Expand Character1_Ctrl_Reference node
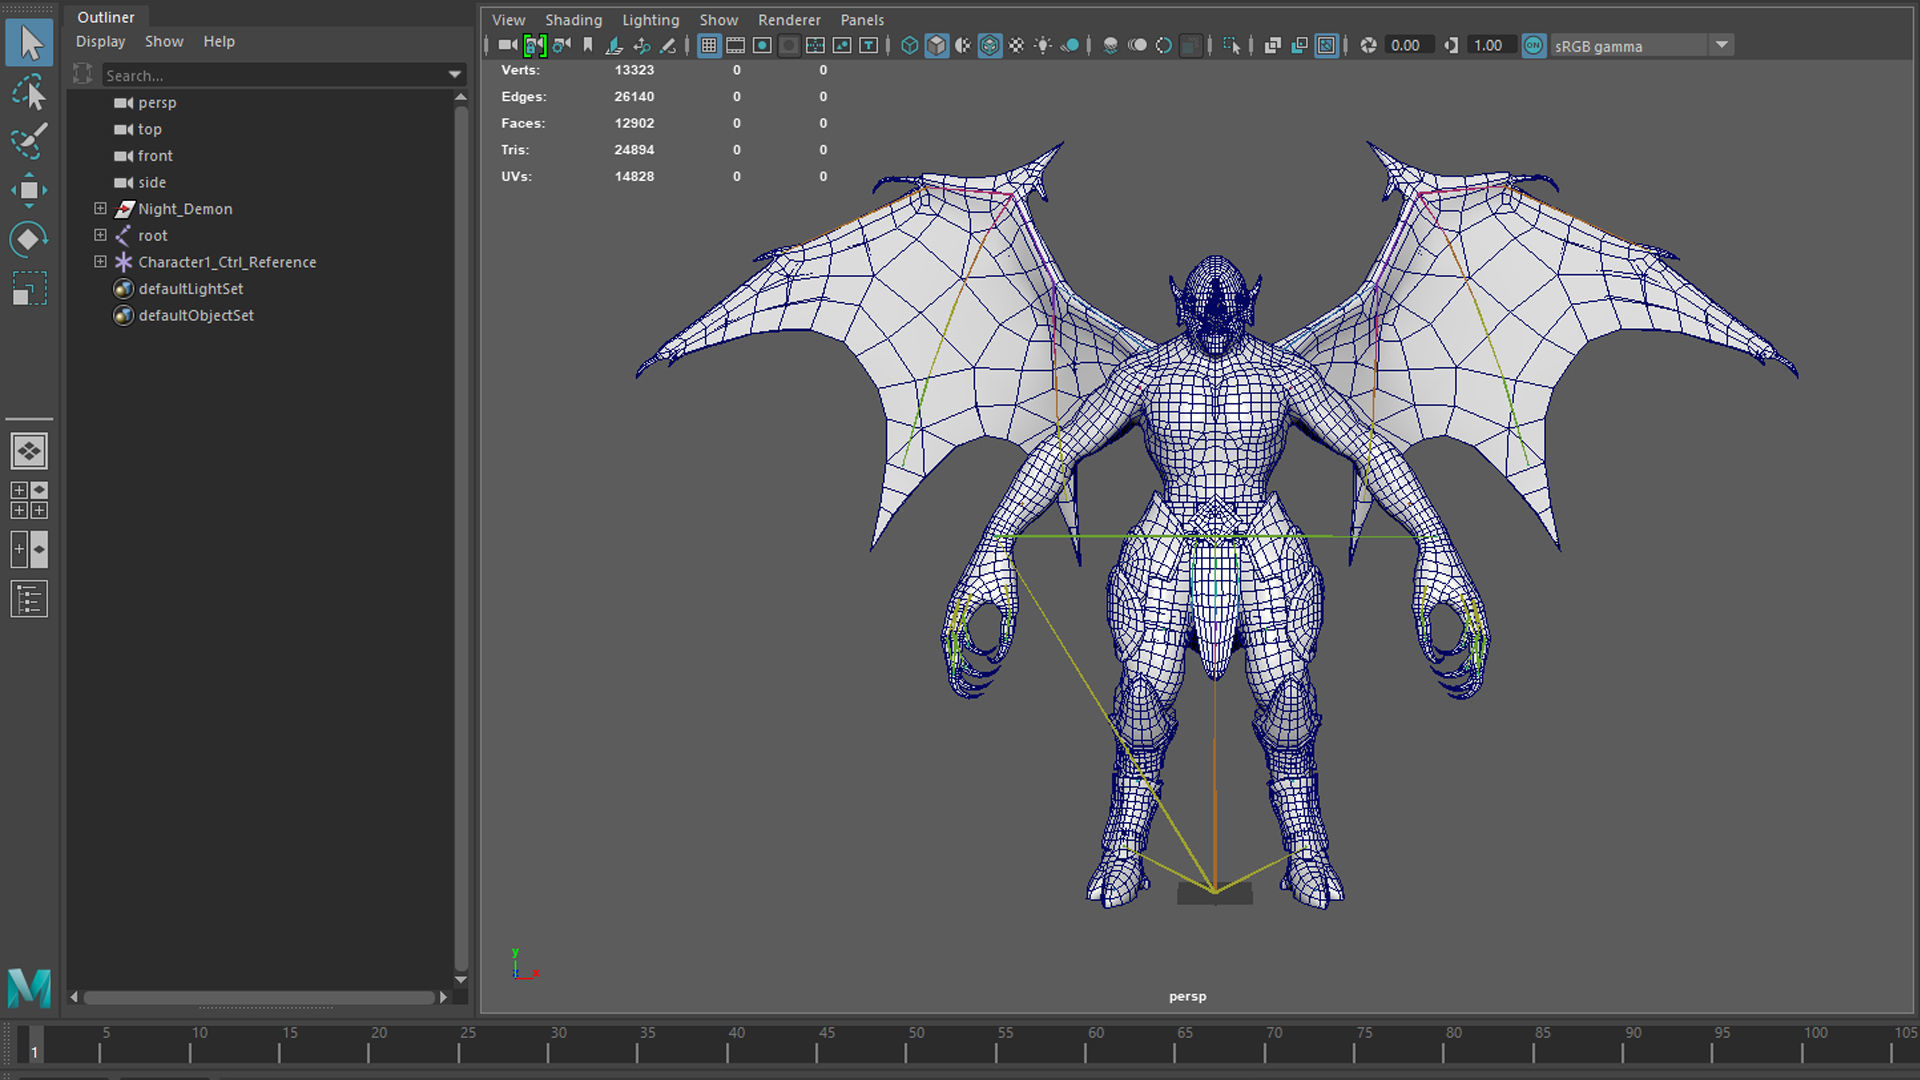The image size is (1920, 1080). 100,261
